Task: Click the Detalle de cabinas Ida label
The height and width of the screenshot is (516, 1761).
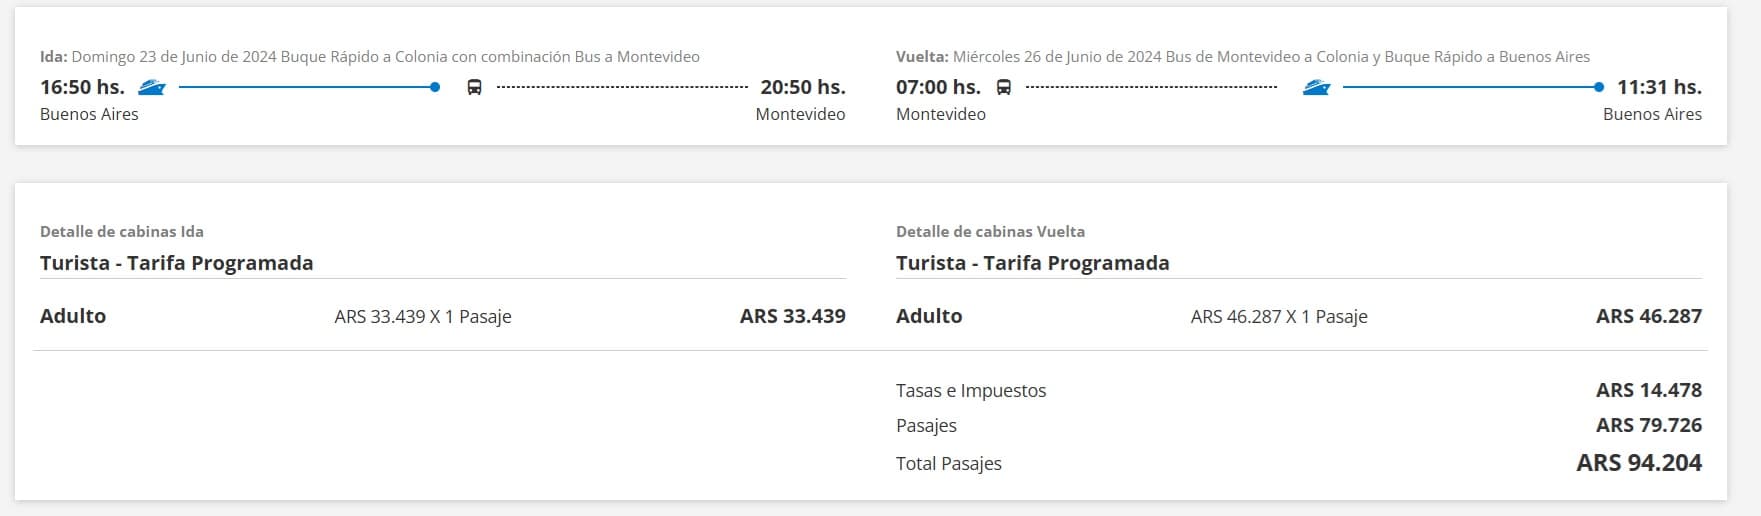Action: (122, 231)
